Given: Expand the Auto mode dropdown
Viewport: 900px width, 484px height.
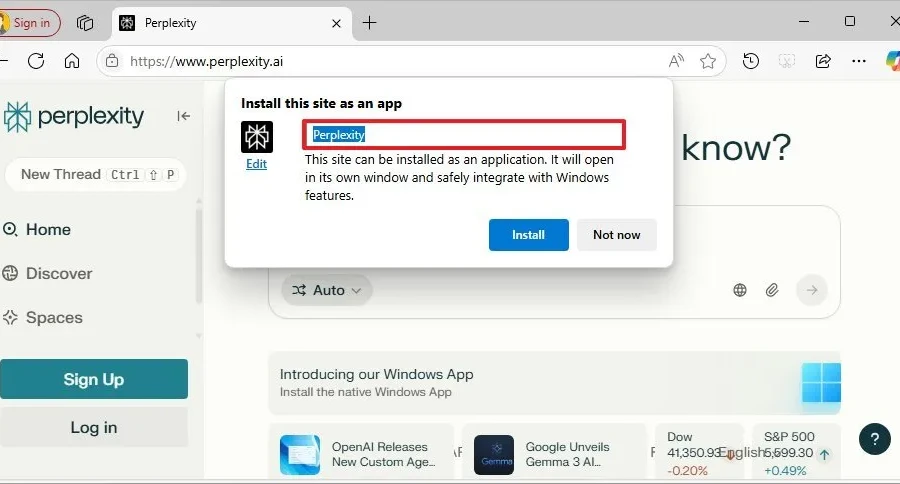Looking at the screenshot, I should [x=327, y=291].
